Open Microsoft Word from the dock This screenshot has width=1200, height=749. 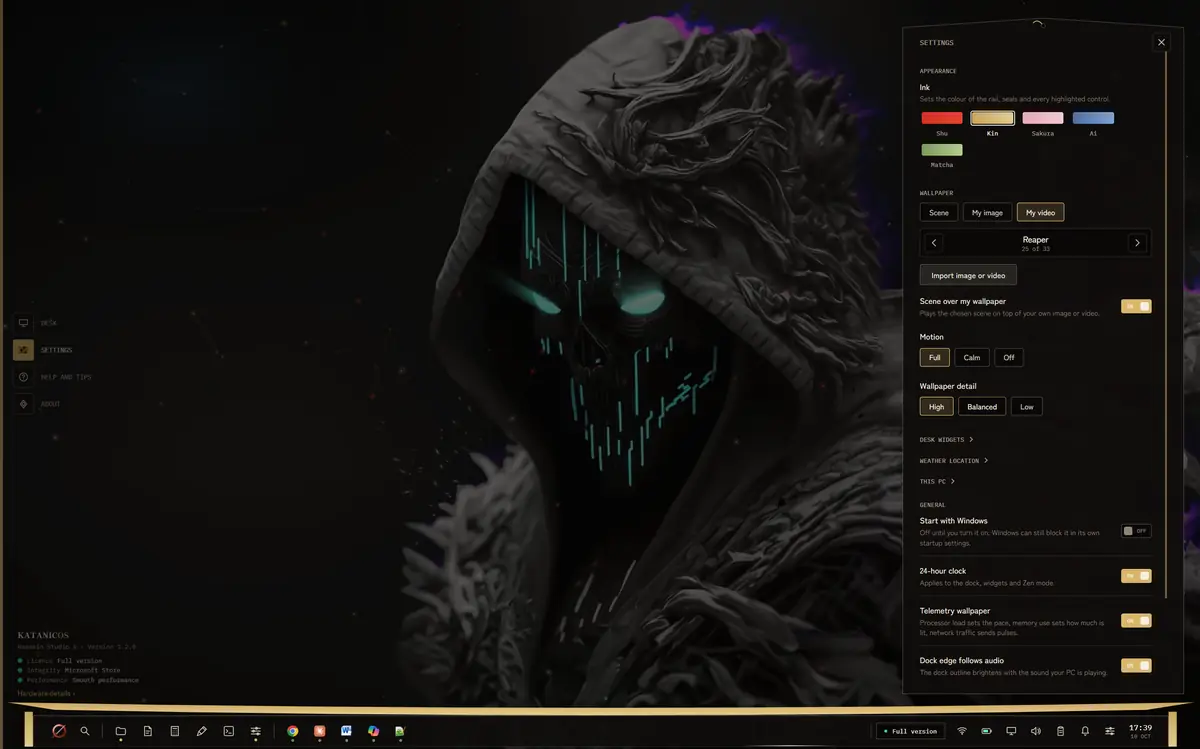click(x=346, y=731)
